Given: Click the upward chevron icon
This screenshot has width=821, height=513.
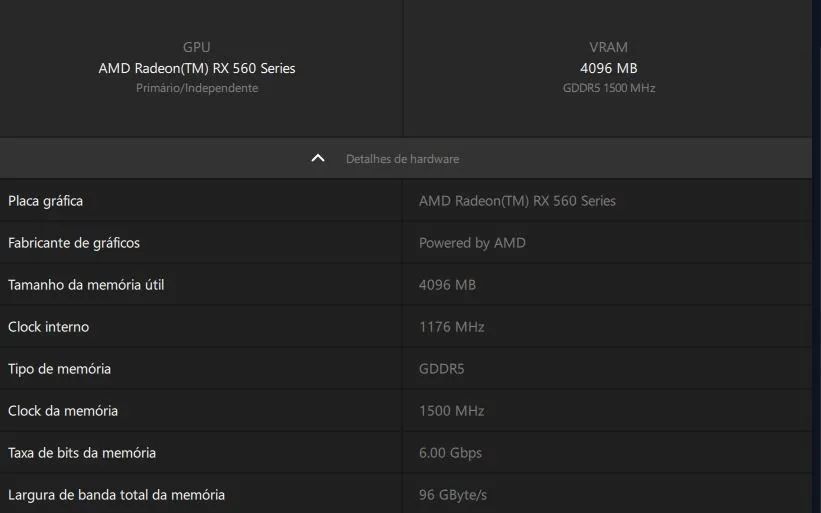Looking at the screenshot, I should [x=318, y=158].
